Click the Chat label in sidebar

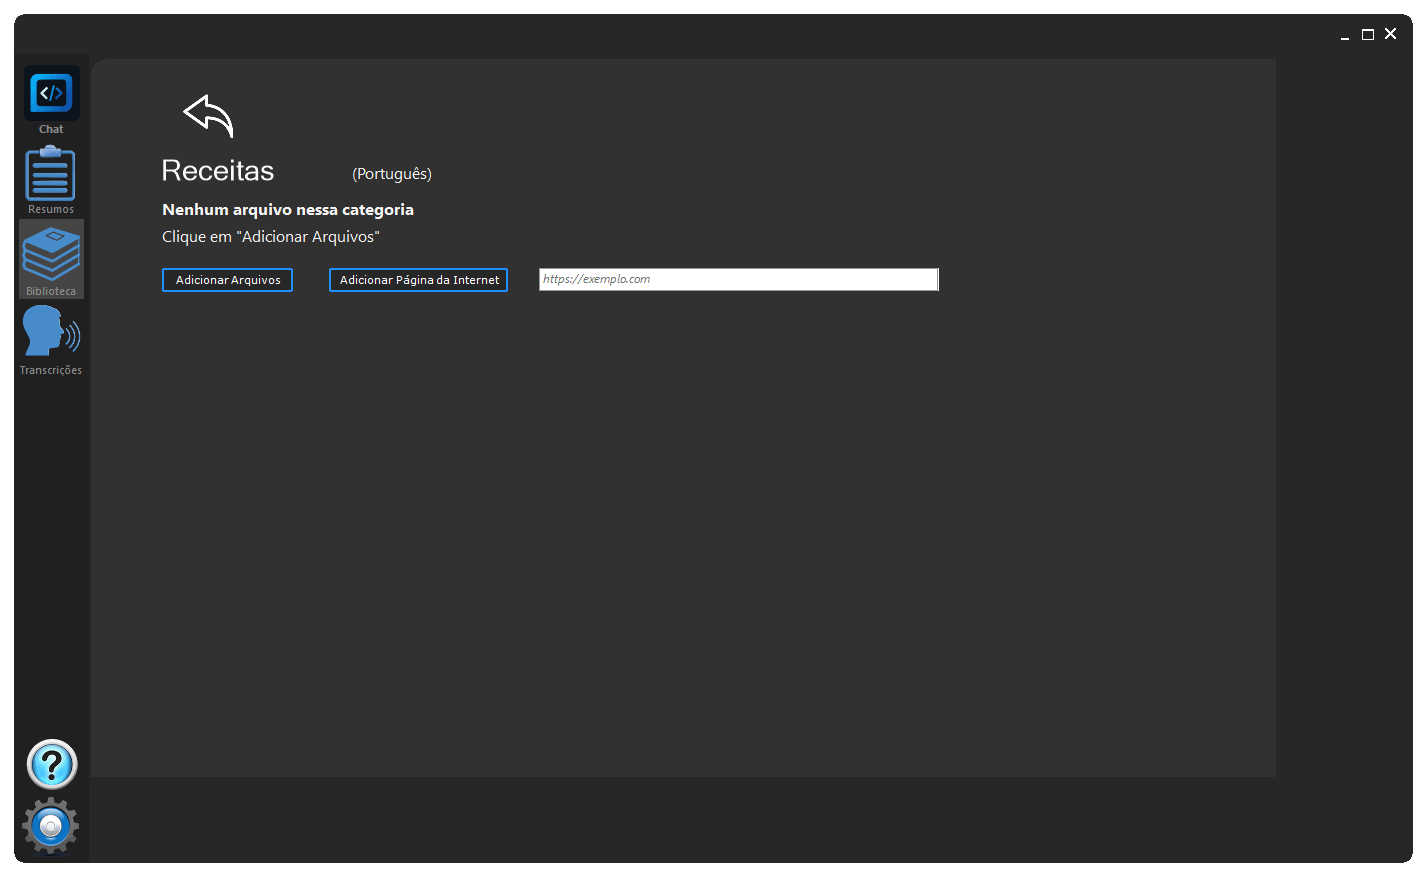coord(51,129)
